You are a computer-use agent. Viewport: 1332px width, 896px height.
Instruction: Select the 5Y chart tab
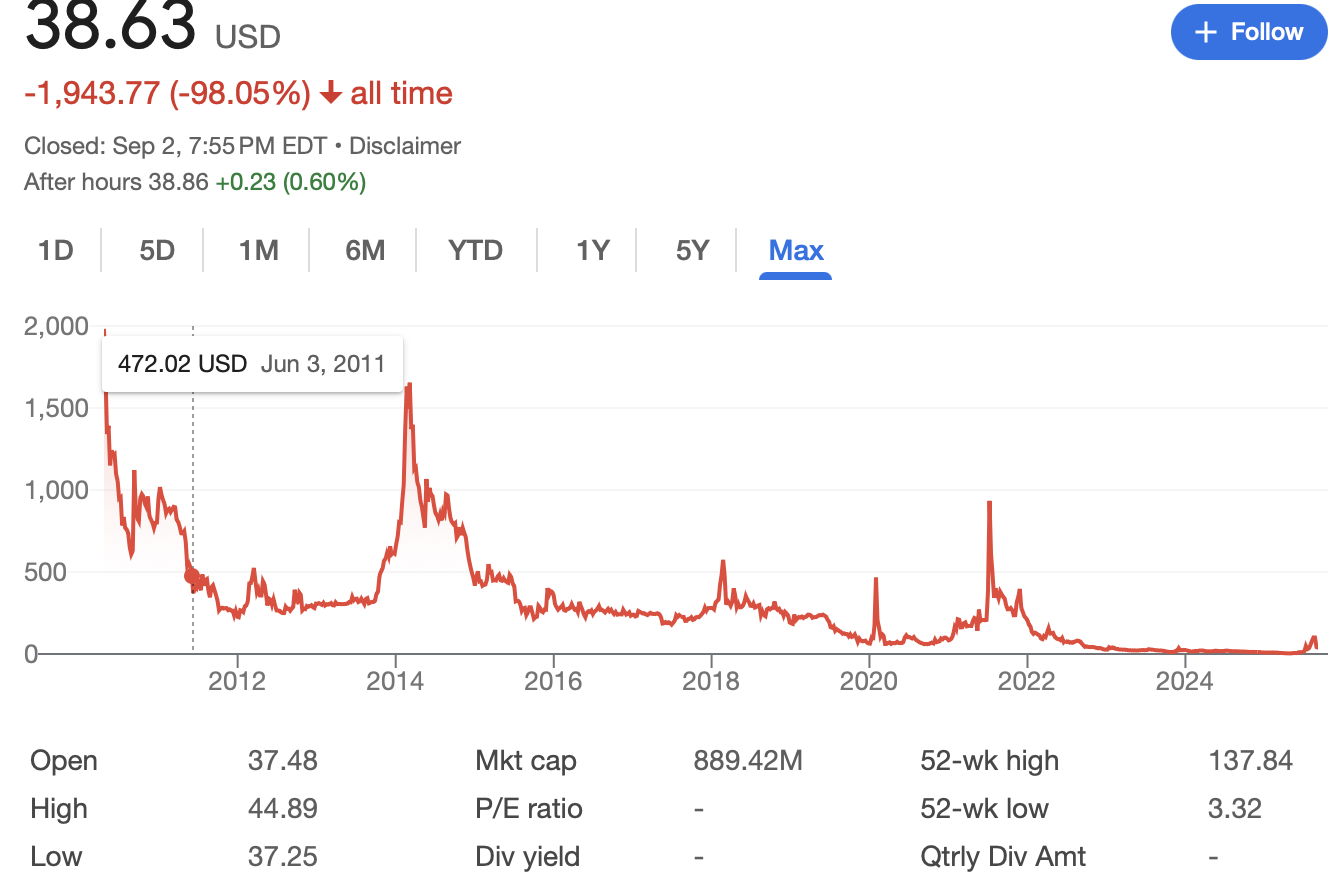692,250
